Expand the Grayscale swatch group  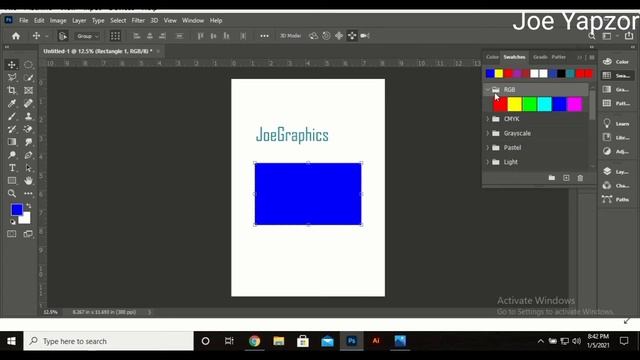coord(488,133)
